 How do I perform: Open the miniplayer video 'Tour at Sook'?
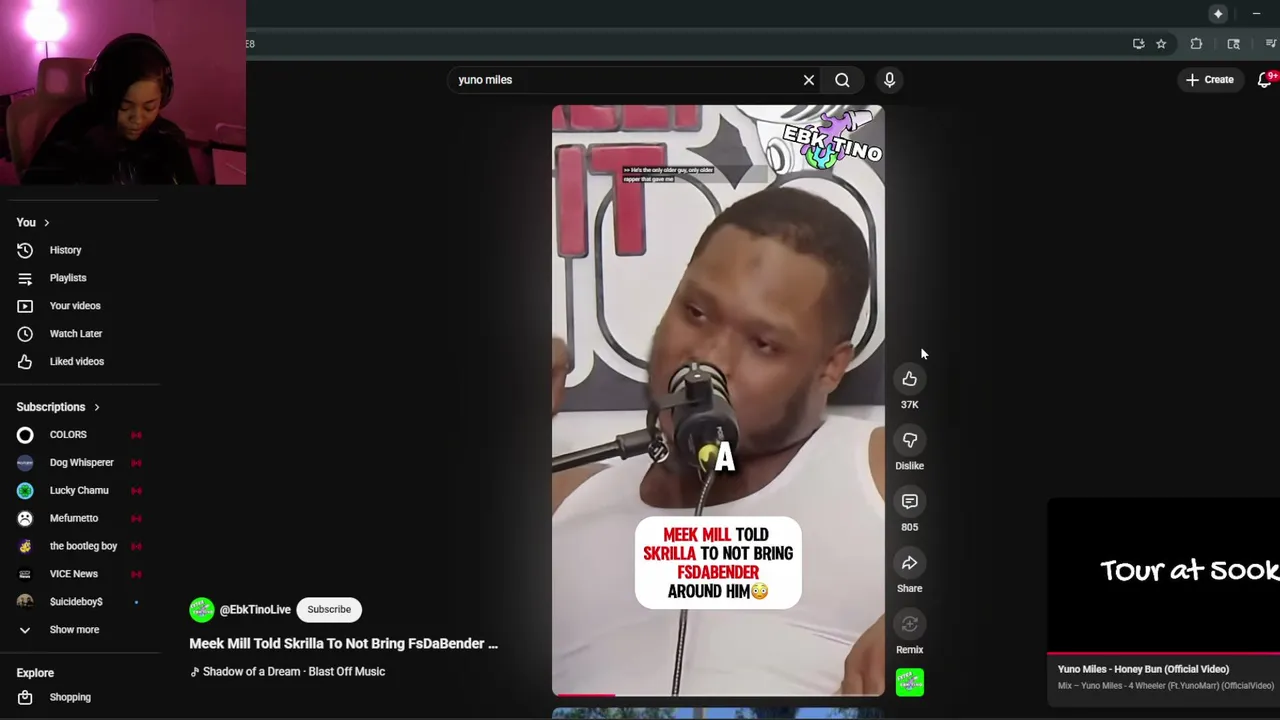(x=1164, y=575)
